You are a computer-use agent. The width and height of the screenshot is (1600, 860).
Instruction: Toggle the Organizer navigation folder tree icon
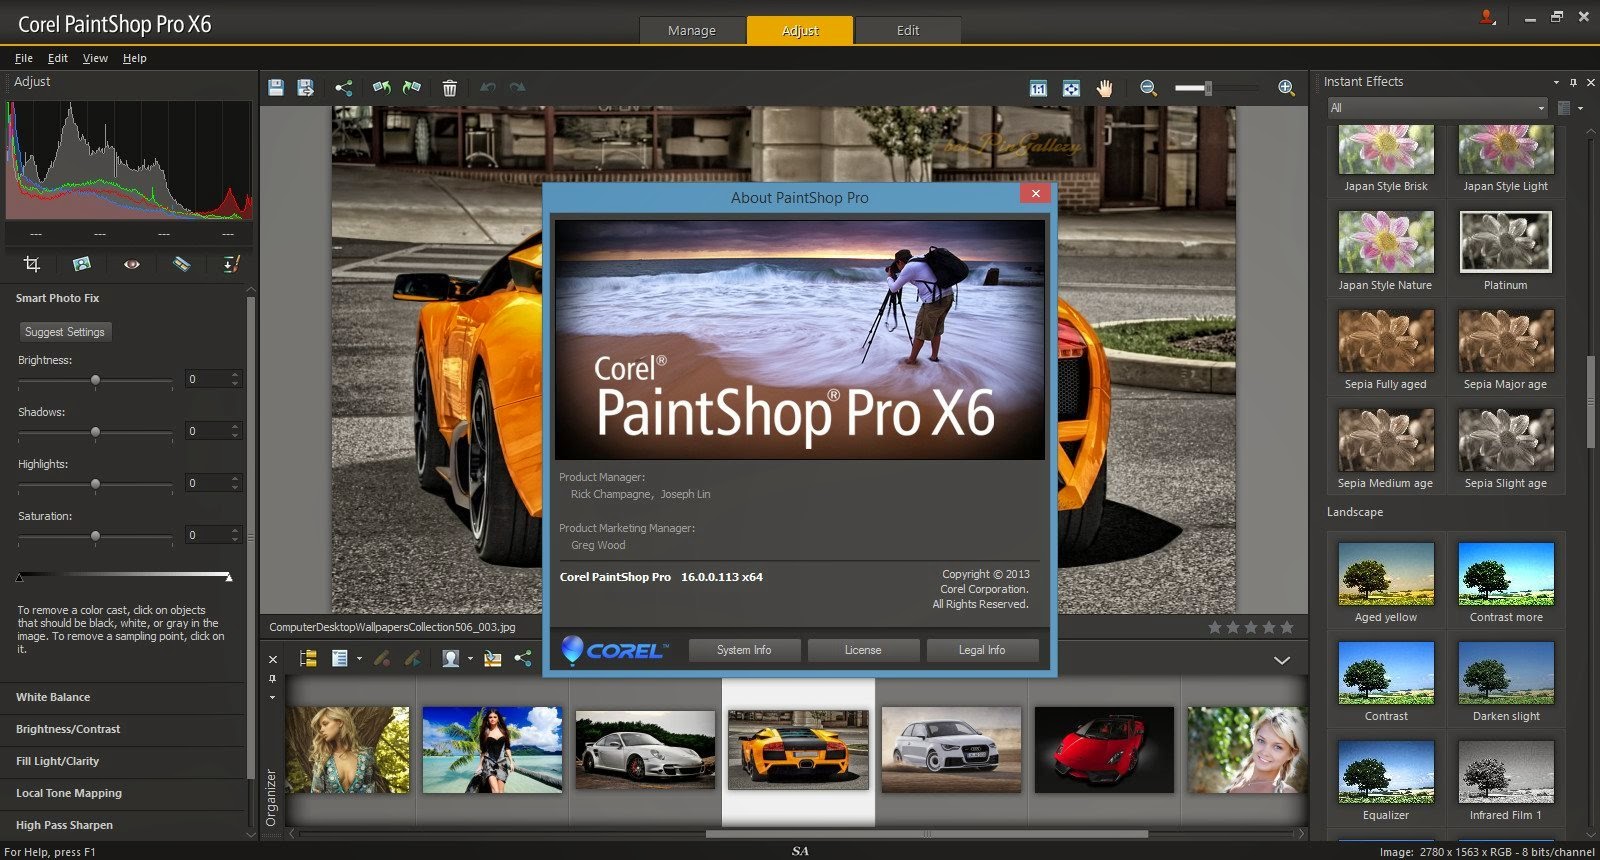pos(308,658)
